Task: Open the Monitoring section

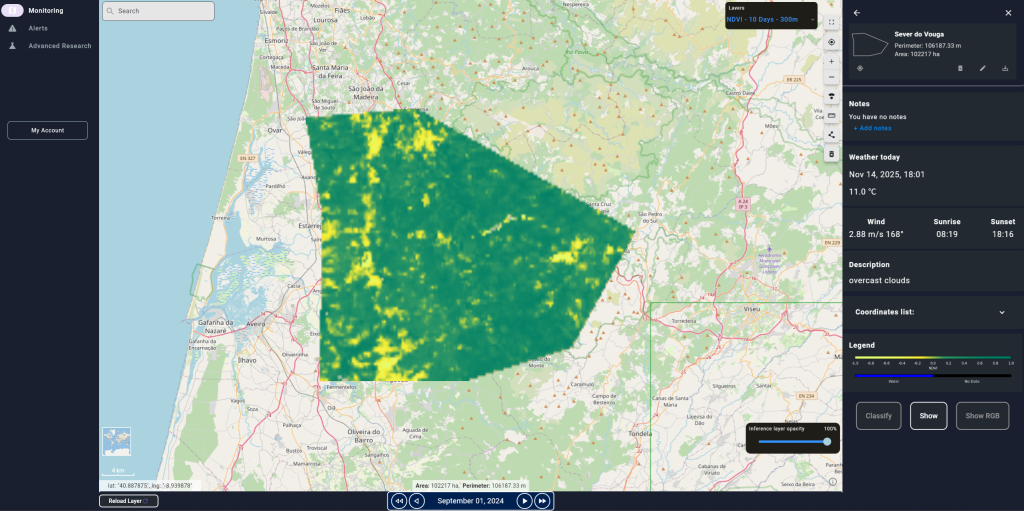Action: [45, 10]
